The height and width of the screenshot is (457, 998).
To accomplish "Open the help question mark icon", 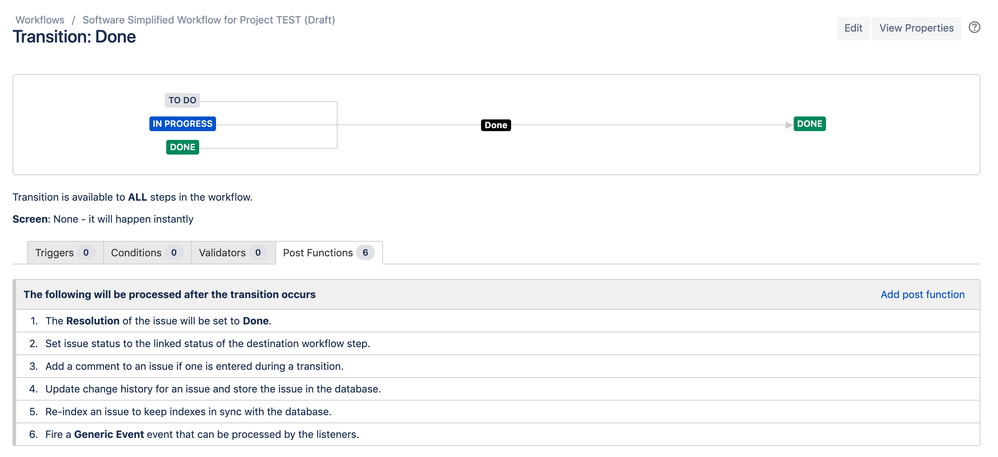I will point(974,27).
